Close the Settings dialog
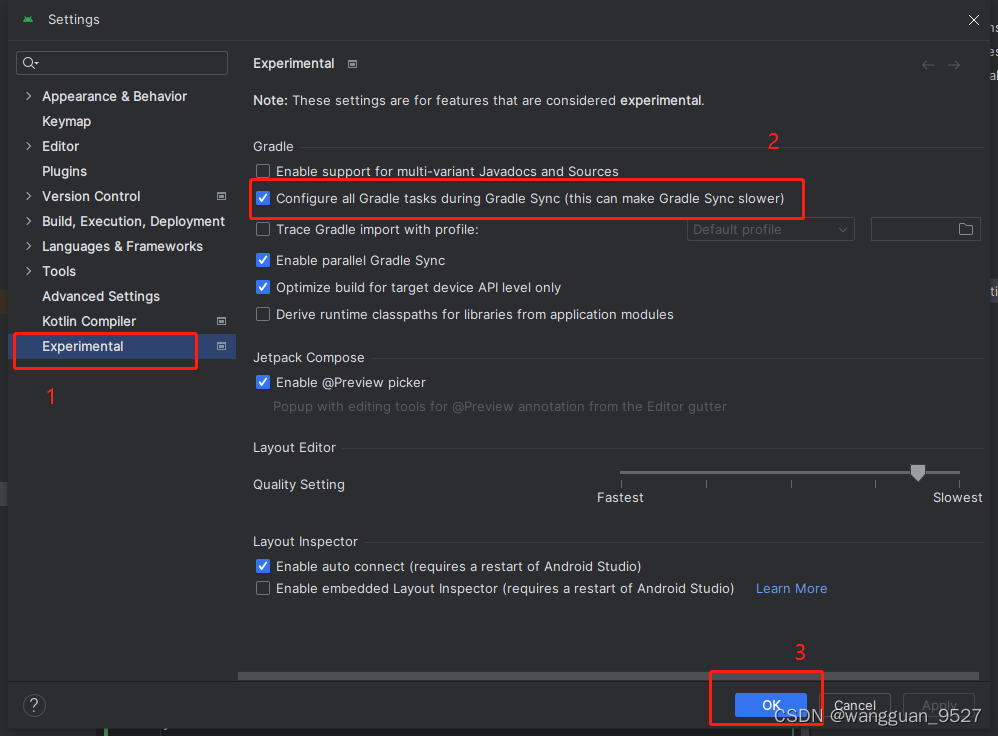This screenshot has width=998, height=736. coord(974,20)
